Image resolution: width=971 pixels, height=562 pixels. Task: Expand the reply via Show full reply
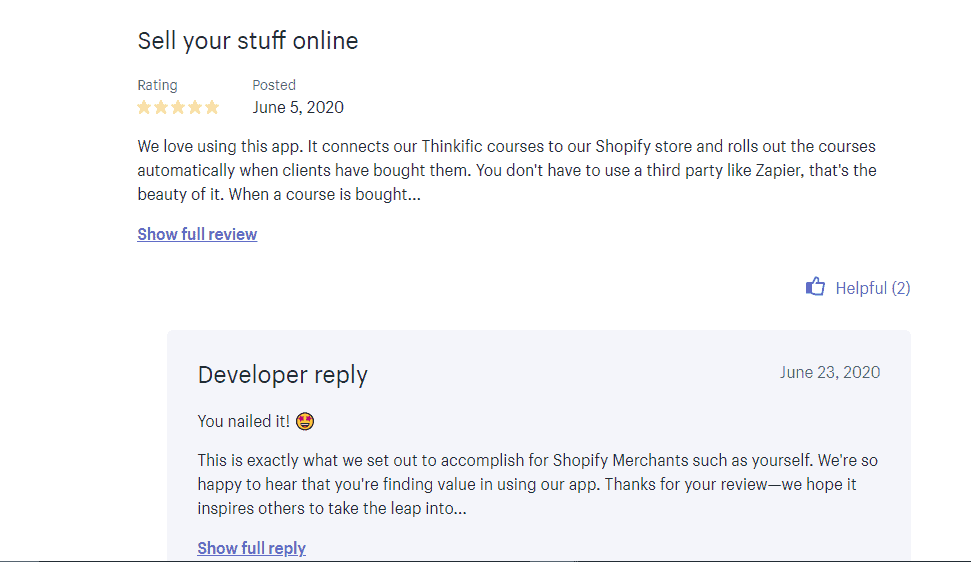(x=251, y=548)
